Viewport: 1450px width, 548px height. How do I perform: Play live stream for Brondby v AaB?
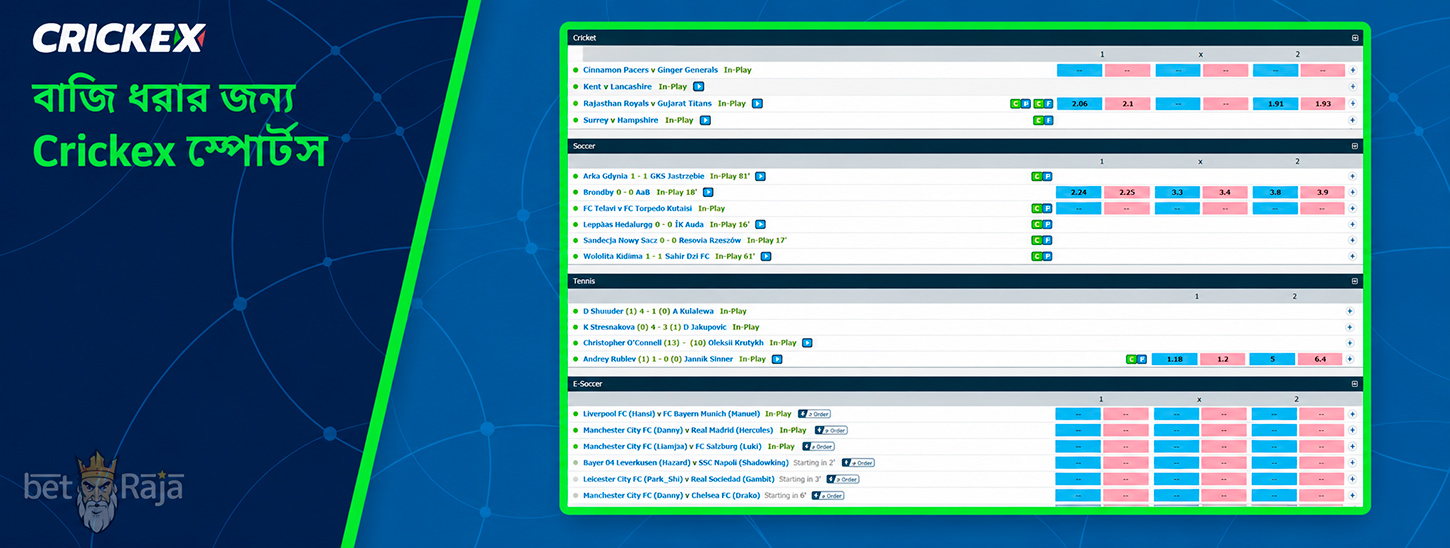coord(708,192)
